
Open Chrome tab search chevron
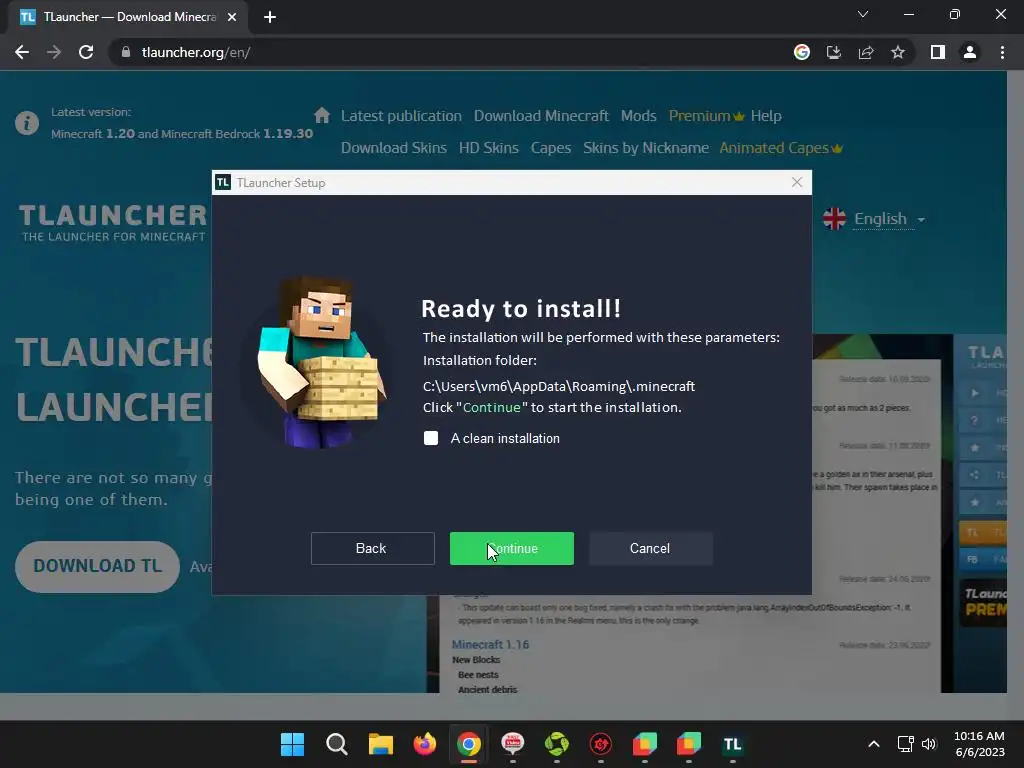pyautogui.click(x=863, y=14)
